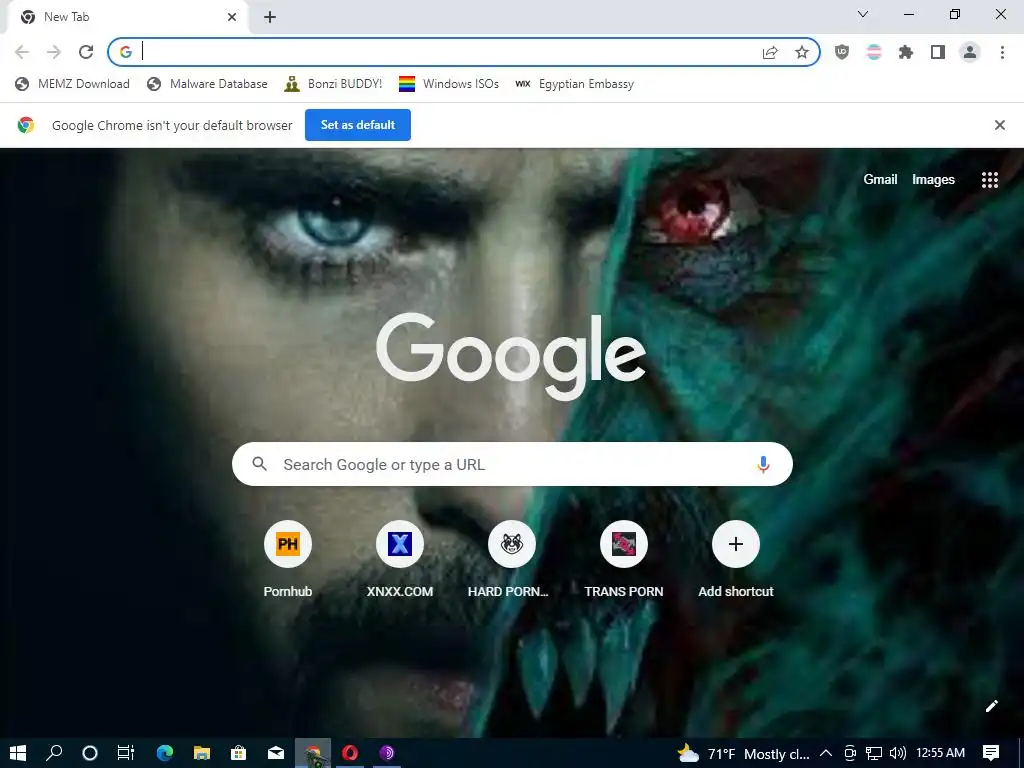Open Cortana circle icon
Viewport: 1024px width, 768px height.
point(90,753)
